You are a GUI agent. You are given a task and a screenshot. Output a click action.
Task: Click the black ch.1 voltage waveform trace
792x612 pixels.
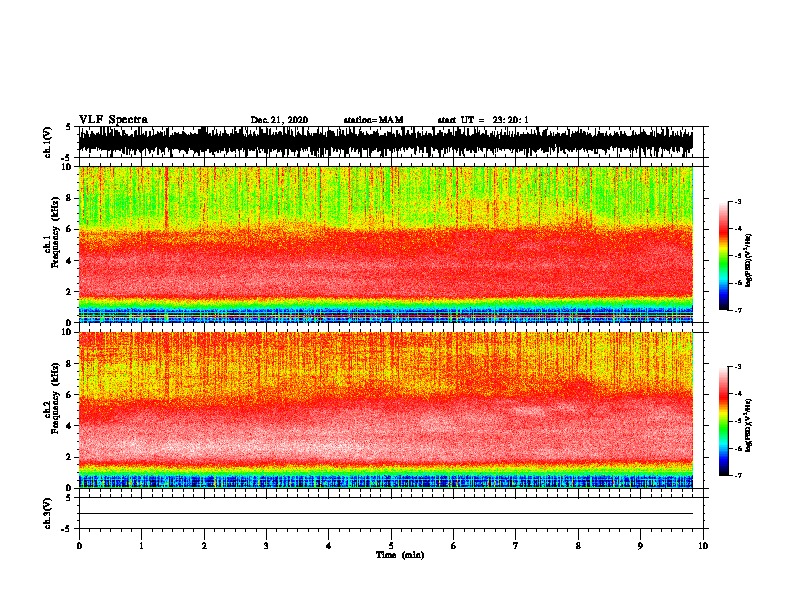point(385,142)
